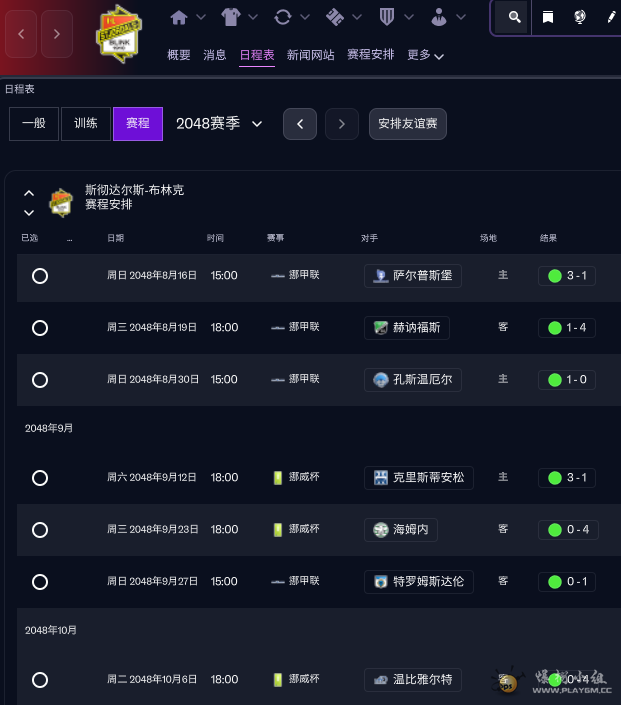Open the tactics board icon

(335, 18)
